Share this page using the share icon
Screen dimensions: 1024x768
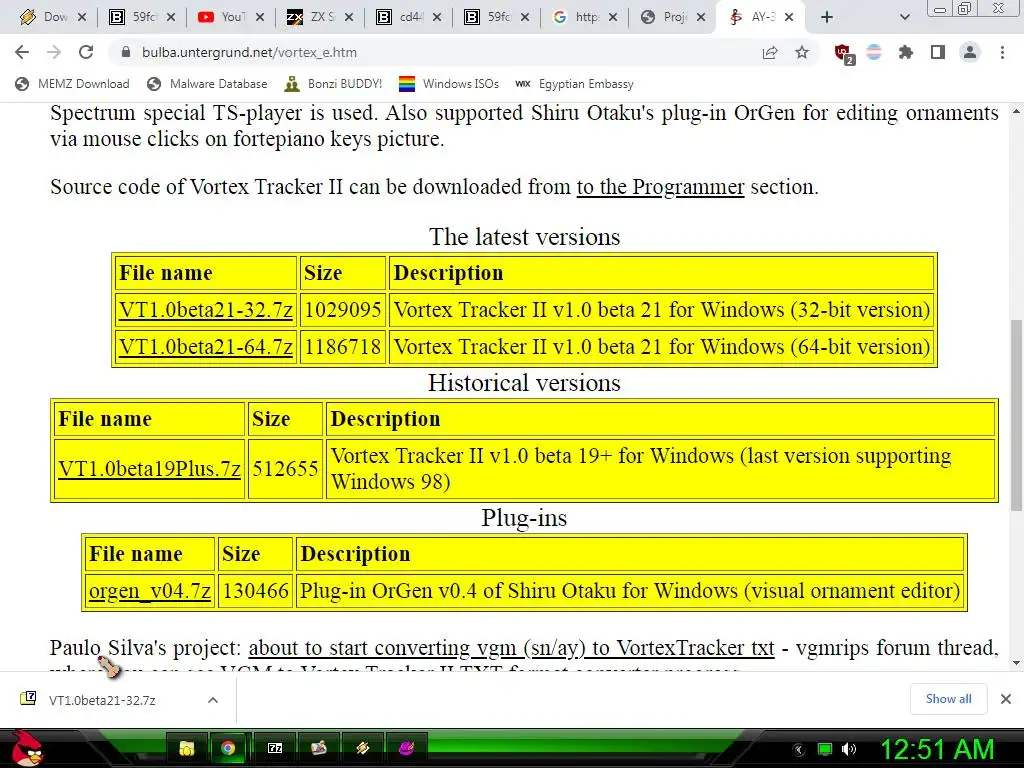[770, 52]
